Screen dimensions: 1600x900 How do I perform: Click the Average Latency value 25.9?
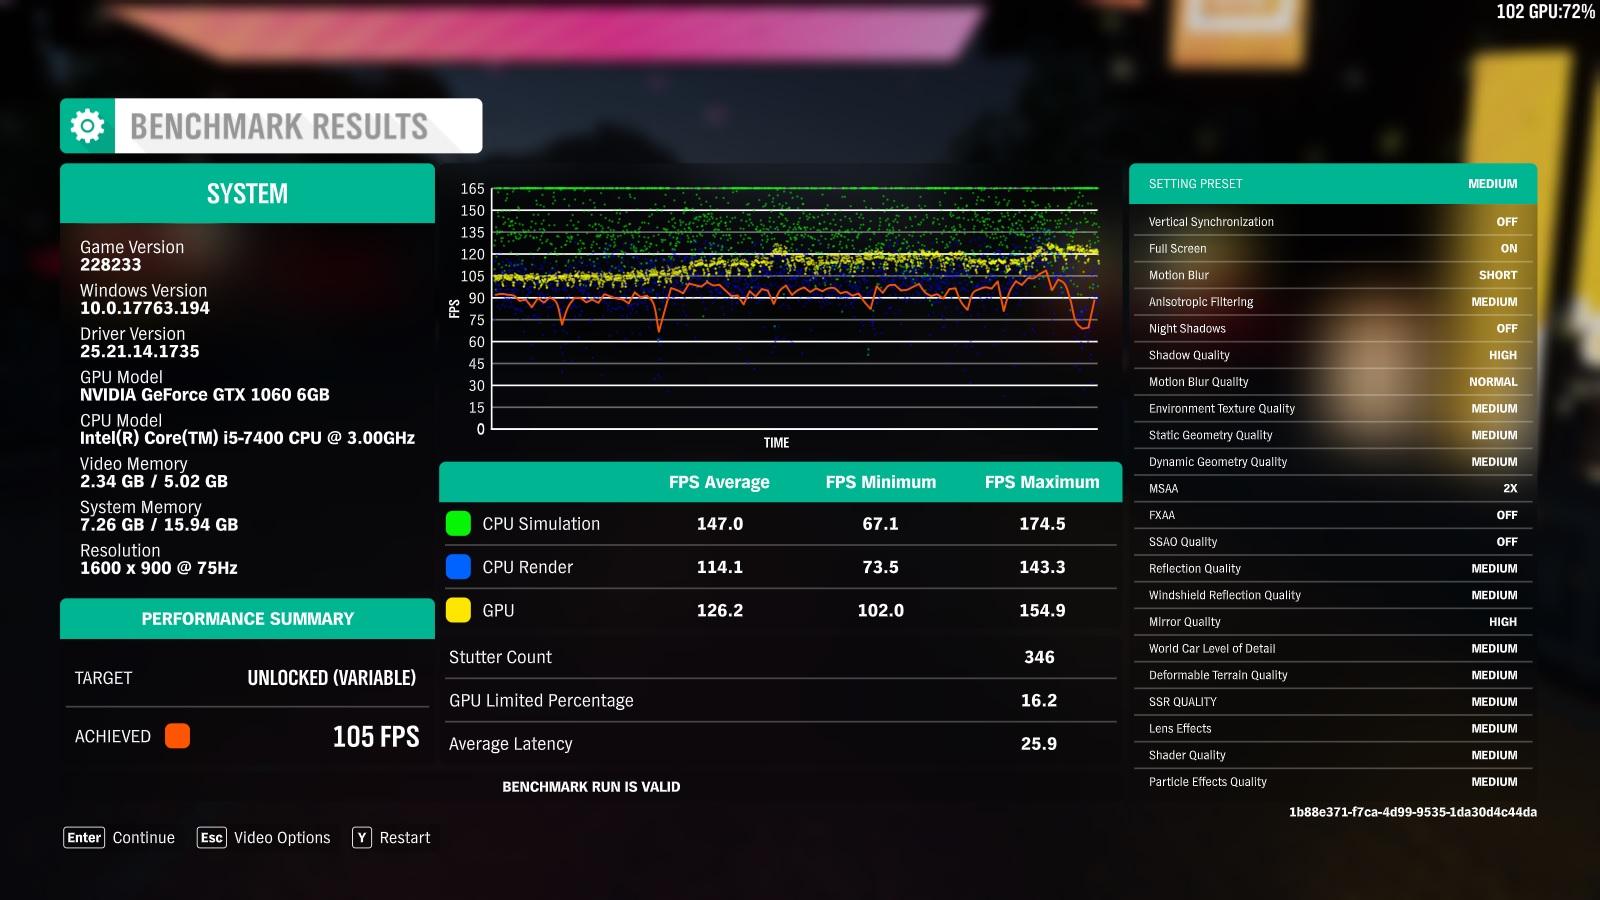pyautogui.click(x=1039, y=744)
